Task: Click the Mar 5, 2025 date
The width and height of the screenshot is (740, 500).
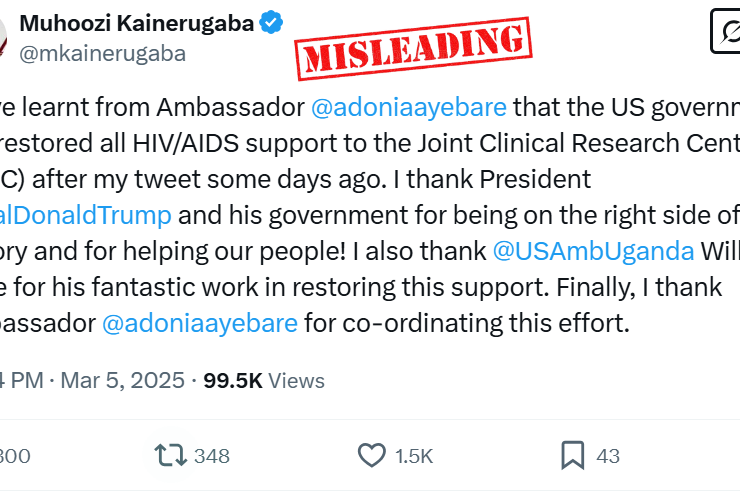Action: (x=123, y=380)
